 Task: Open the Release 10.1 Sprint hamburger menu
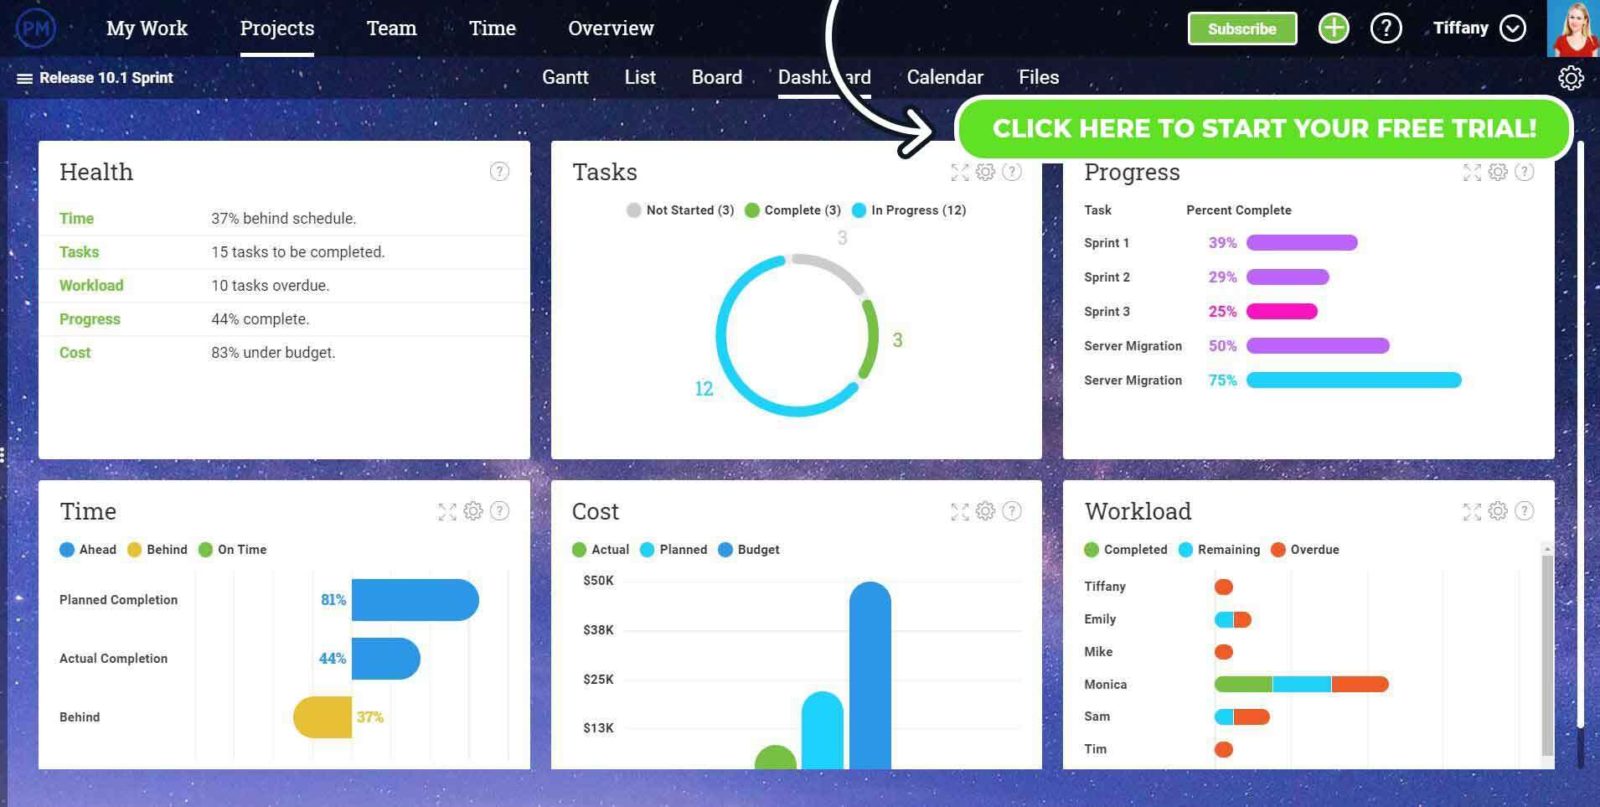coord(24,78)
